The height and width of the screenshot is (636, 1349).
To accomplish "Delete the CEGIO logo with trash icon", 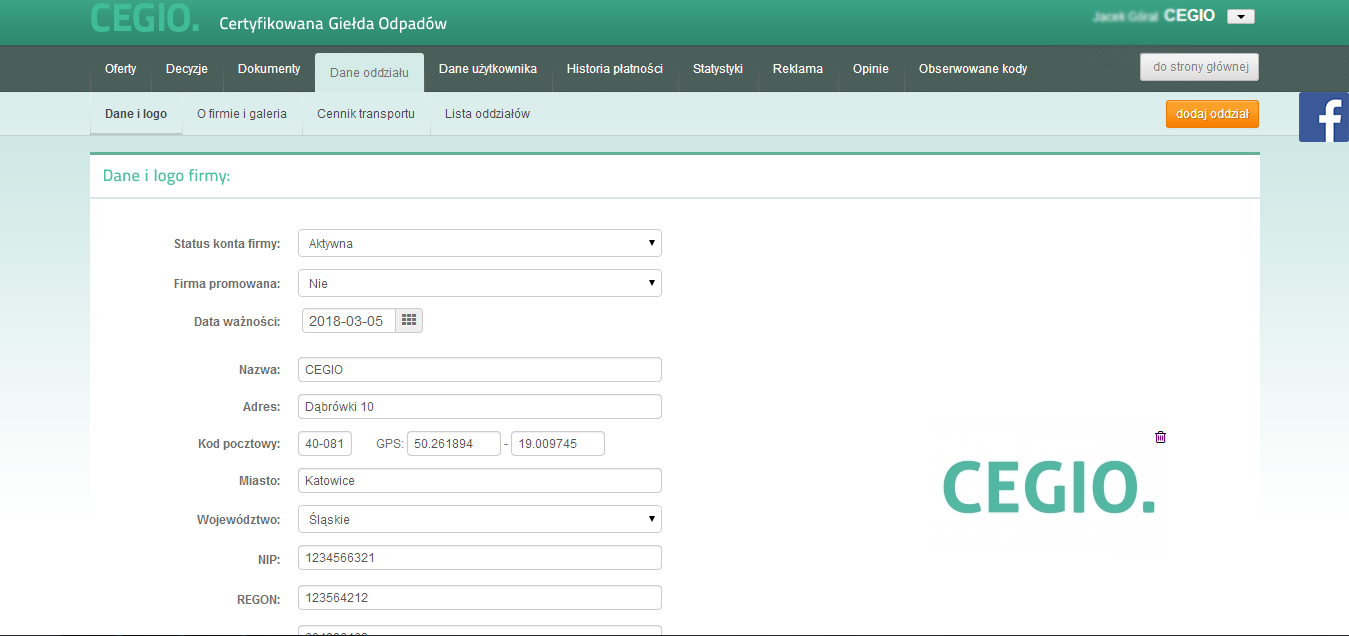I will (1160, 437).
